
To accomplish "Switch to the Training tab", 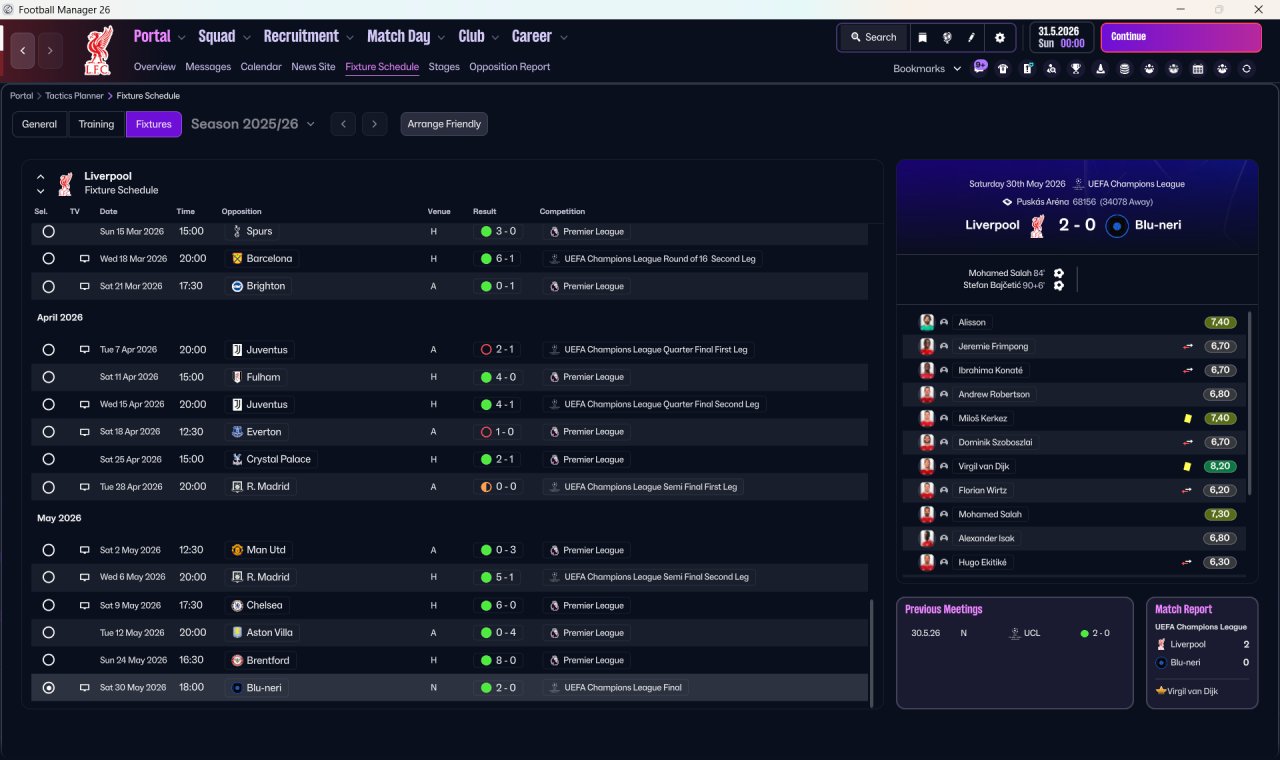I will (96, 124).
